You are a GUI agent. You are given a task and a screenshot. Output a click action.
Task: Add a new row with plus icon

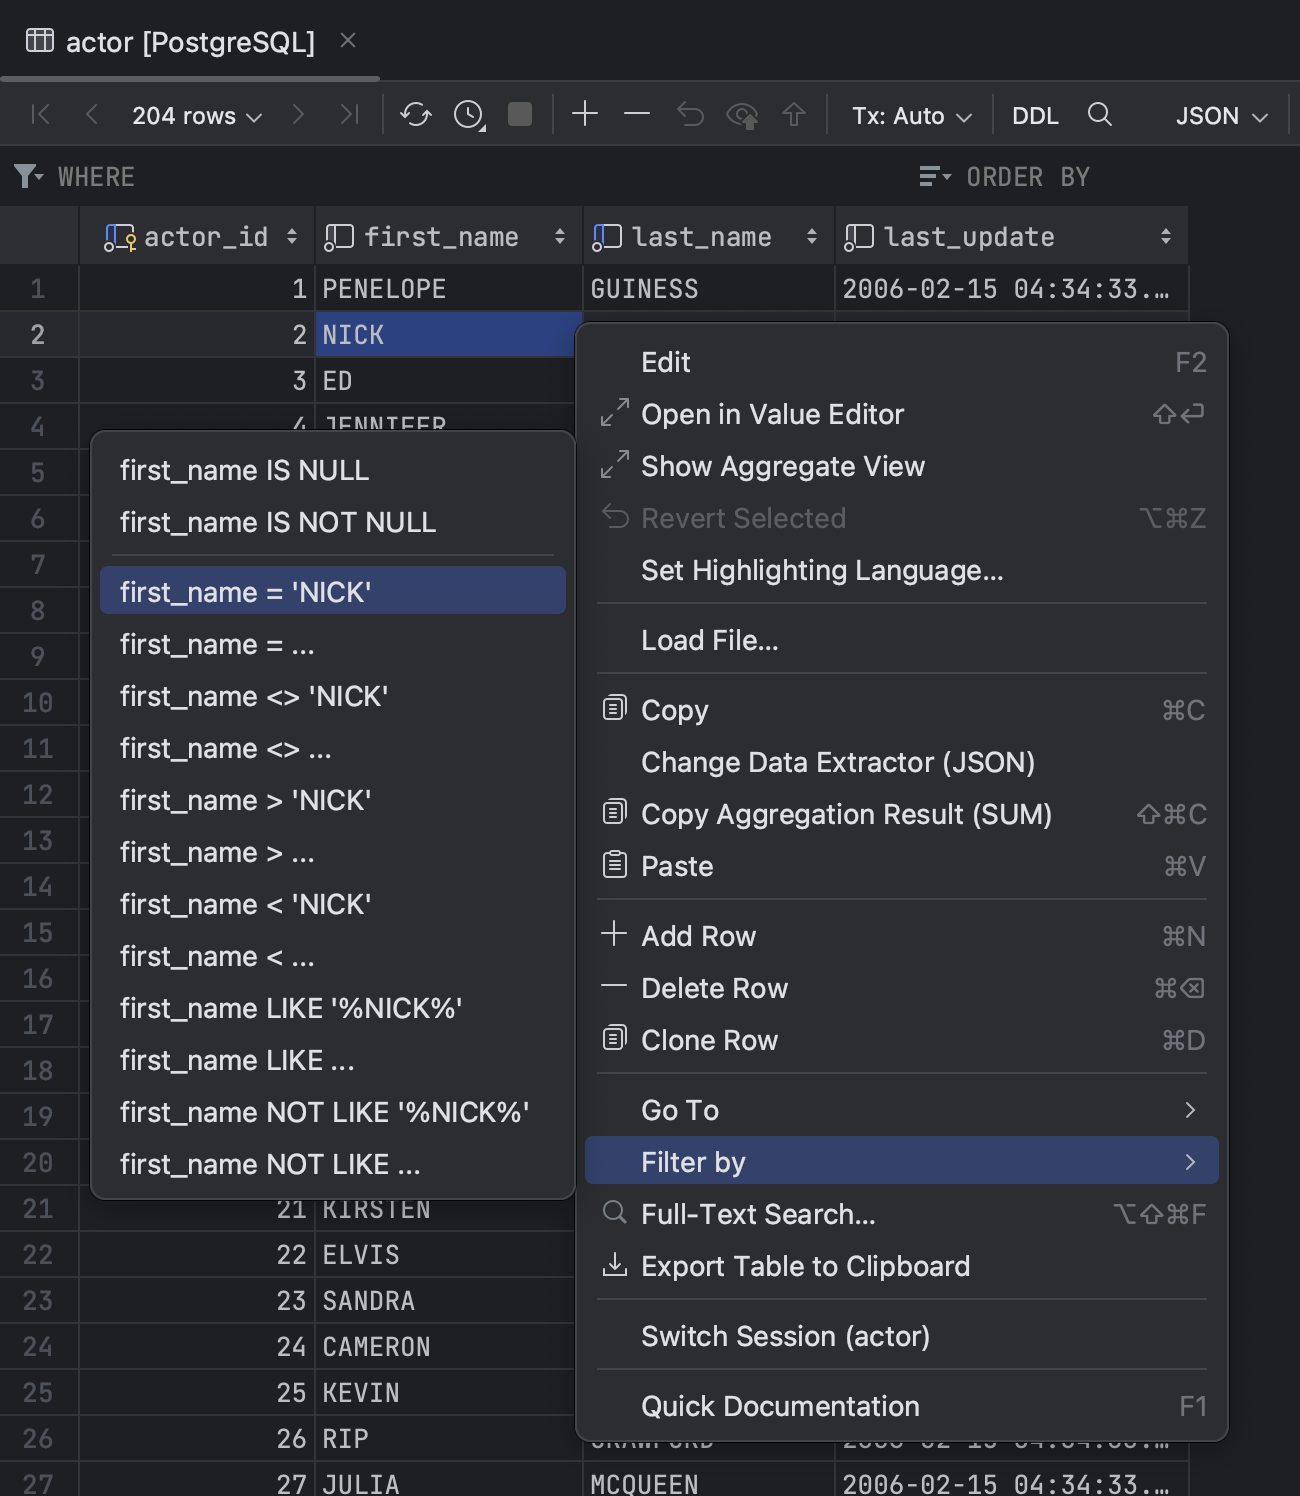tap(585, 115)
